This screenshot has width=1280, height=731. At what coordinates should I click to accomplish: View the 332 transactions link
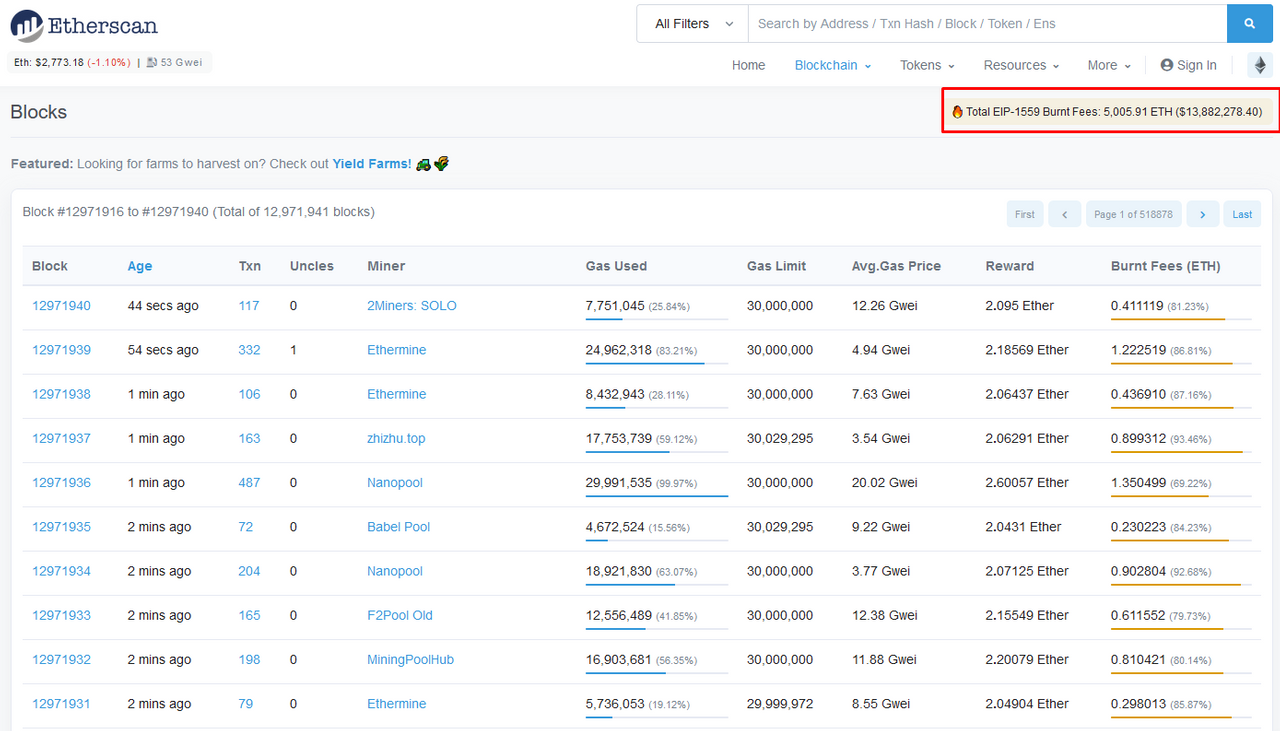pos(249,350)
